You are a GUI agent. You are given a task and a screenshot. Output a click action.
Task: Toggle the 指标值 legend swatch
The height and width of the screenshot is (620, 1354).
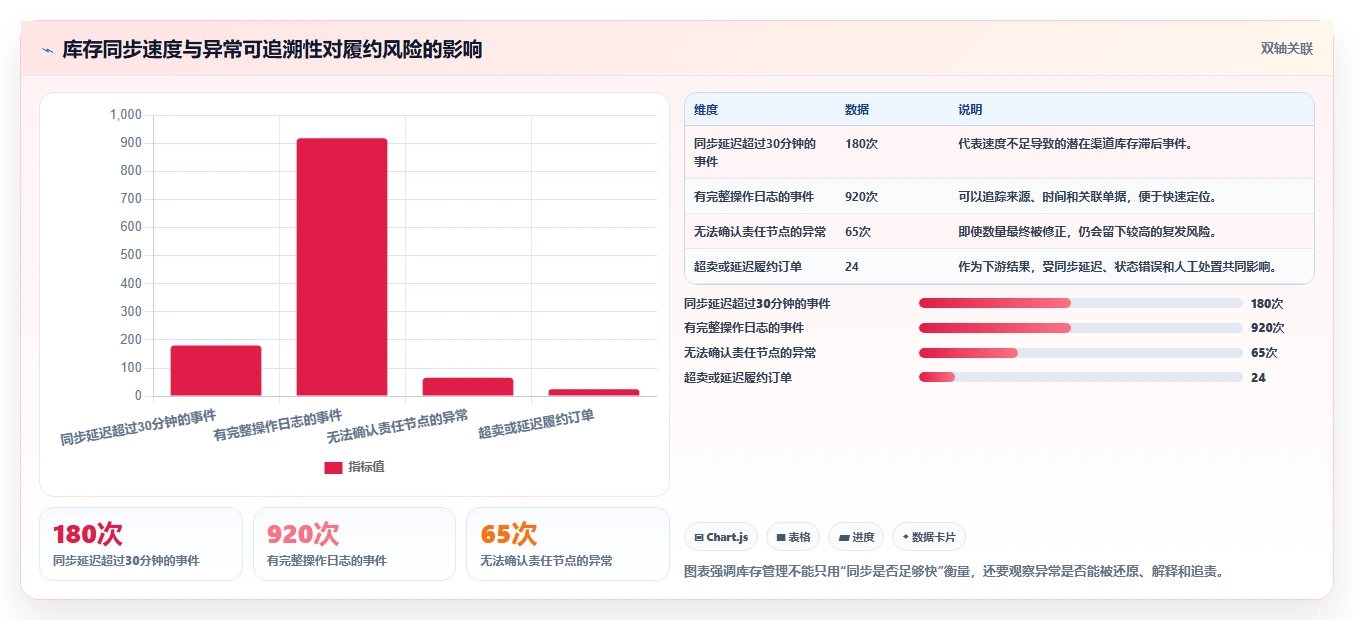pos(333,467)
